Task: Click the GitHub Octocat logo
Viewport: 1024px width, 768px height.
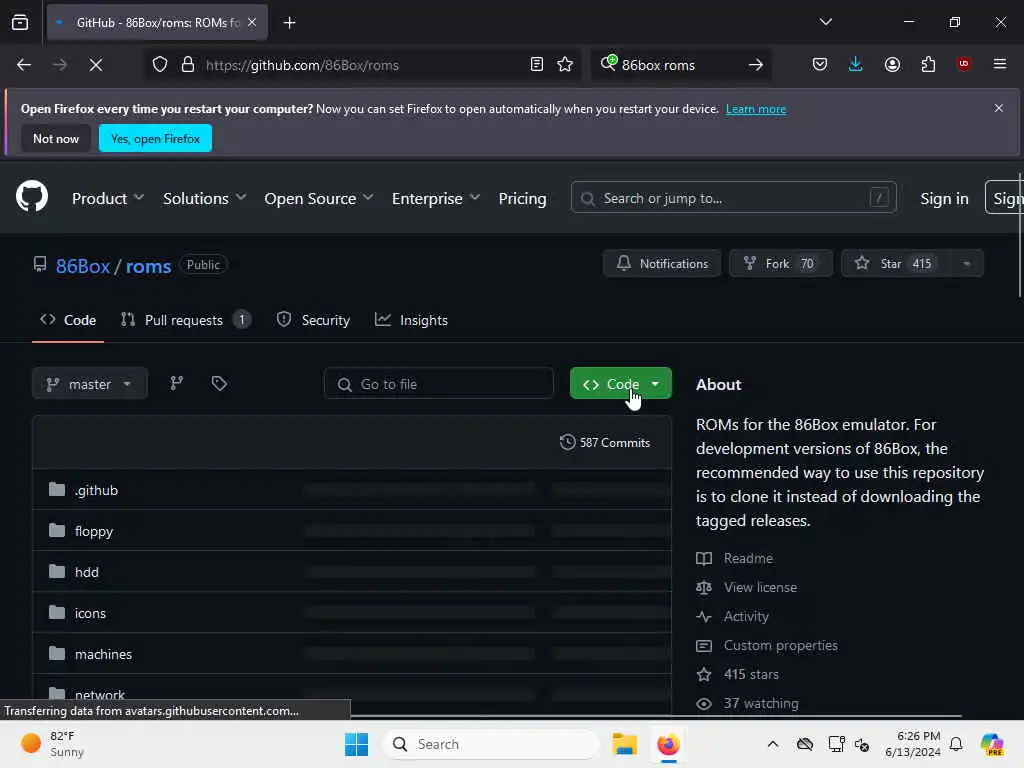Action: 31,196
